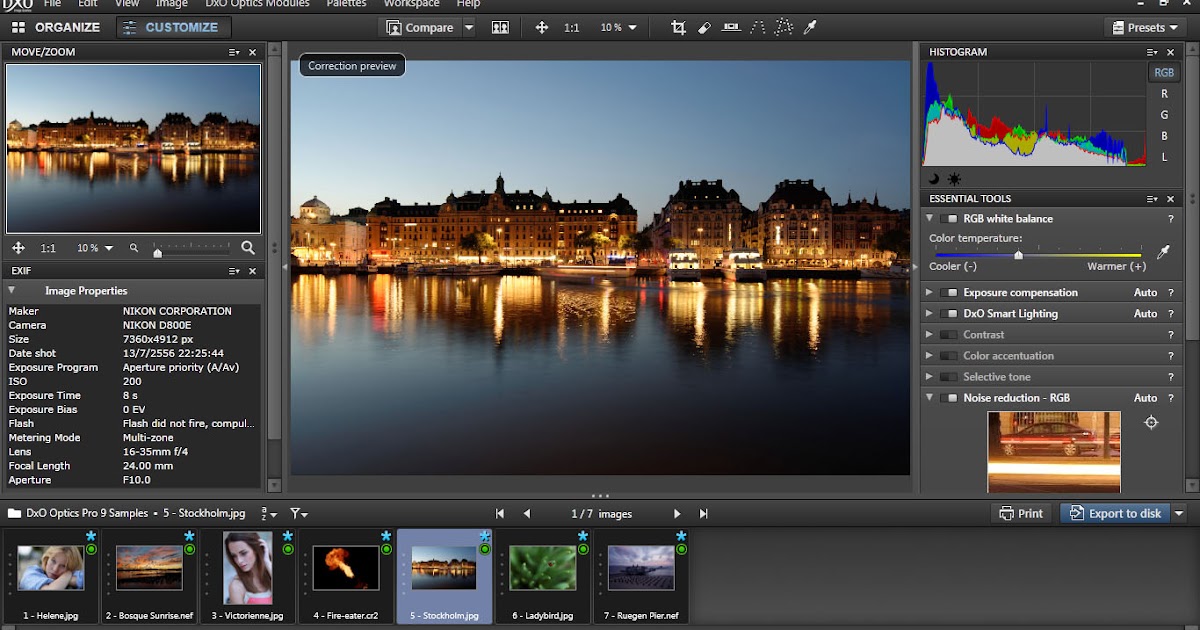Open the Palettes menu
The height and width of the screenshot is (630, 1200).
tap(346, 4)
